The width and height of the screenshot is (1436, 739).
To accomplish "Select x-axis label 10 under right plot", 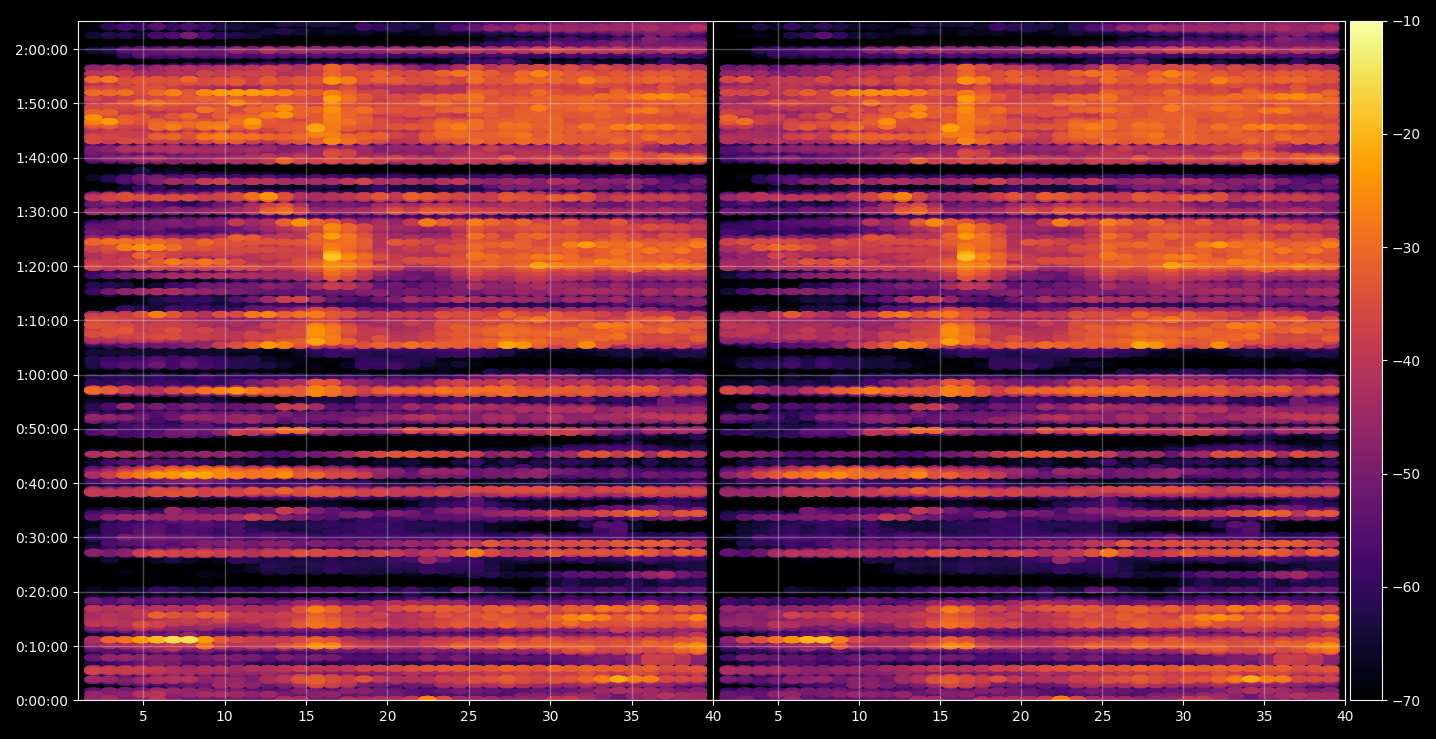I will (858, 717).
